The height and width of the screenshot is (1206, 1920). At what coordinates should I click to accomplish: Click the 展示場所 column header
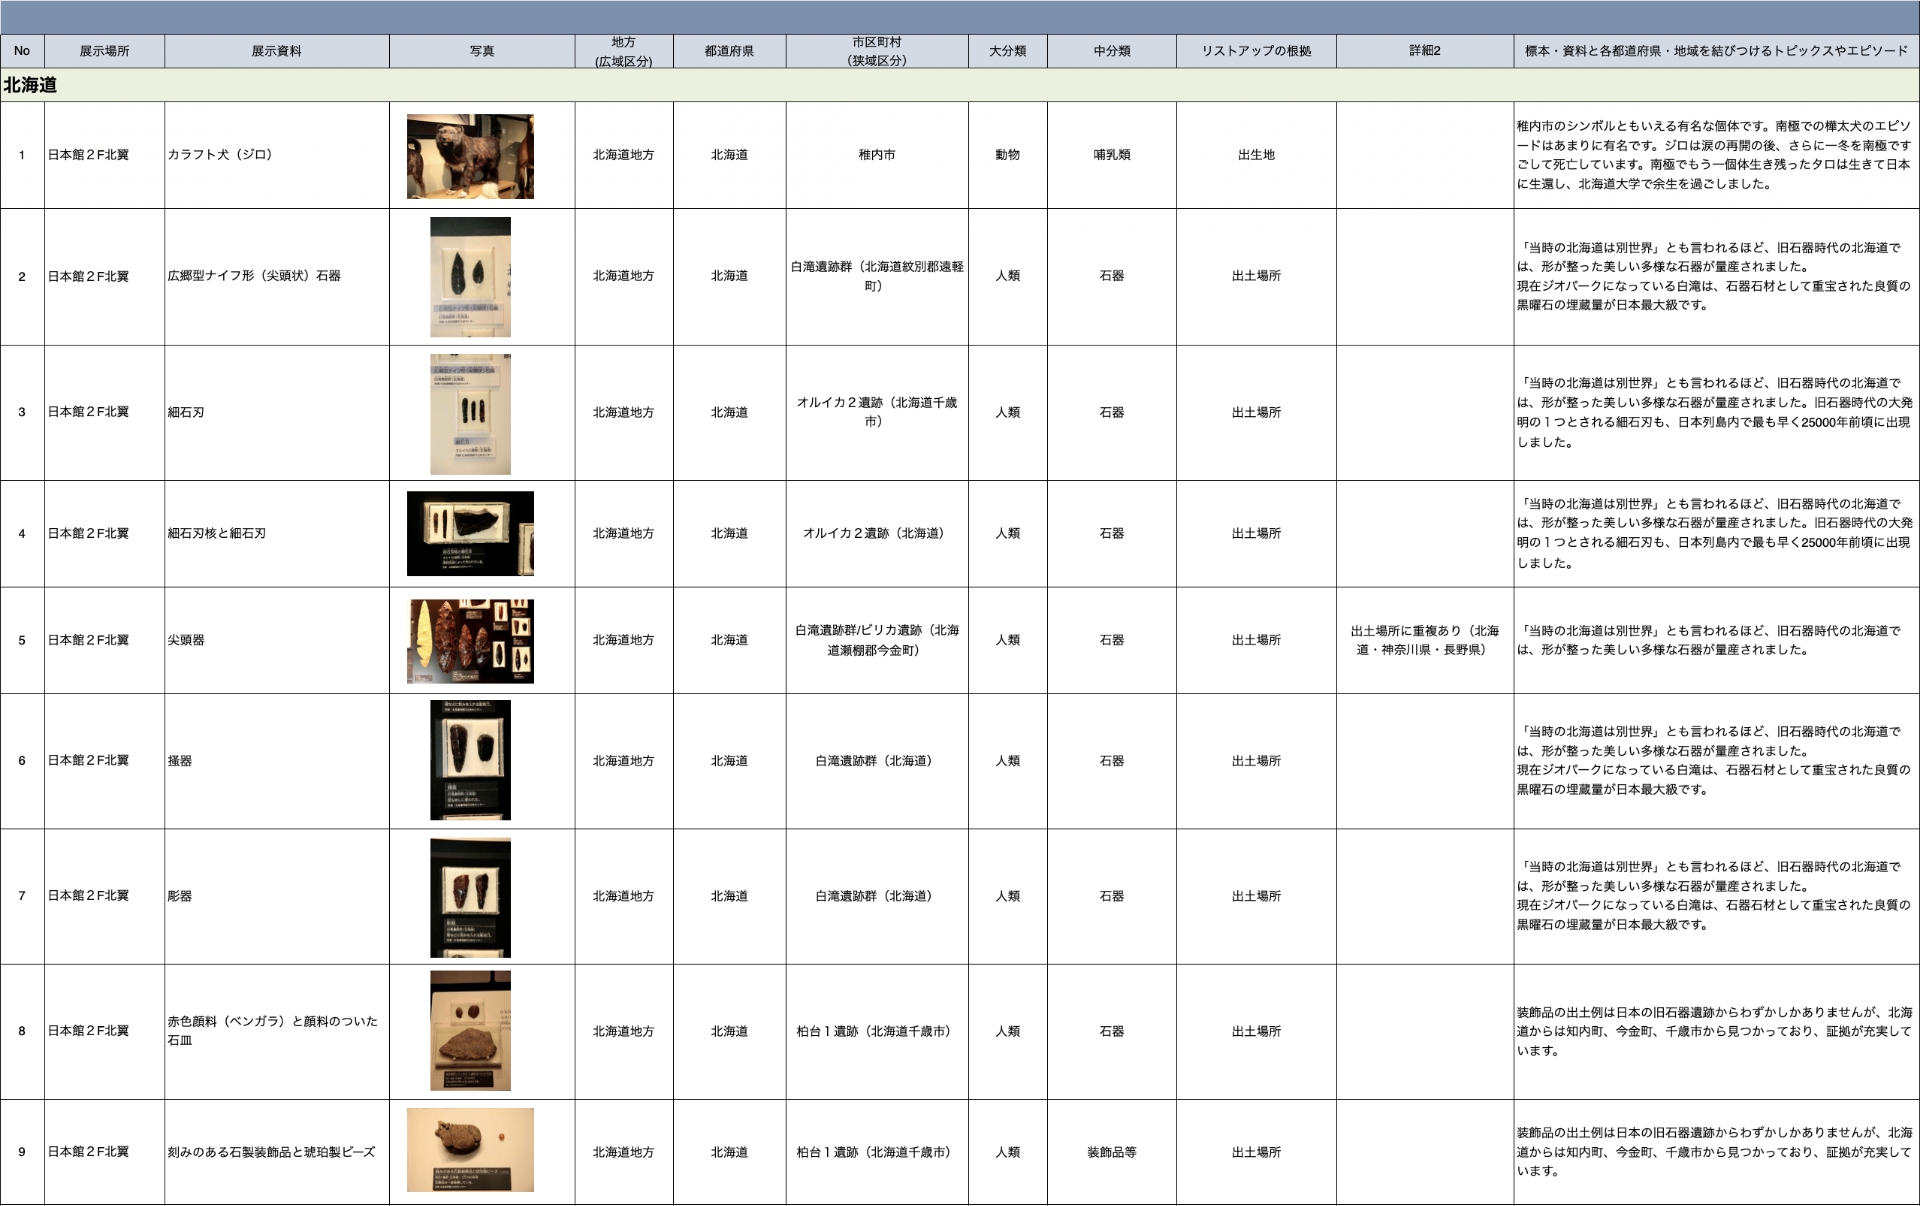[104, 51]
